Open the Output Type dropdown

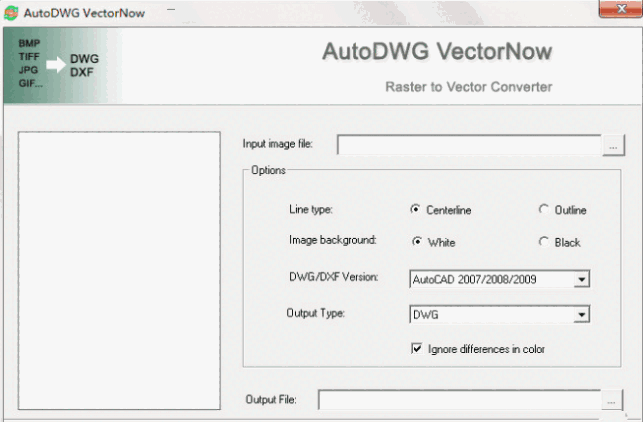tap(581, 315)
